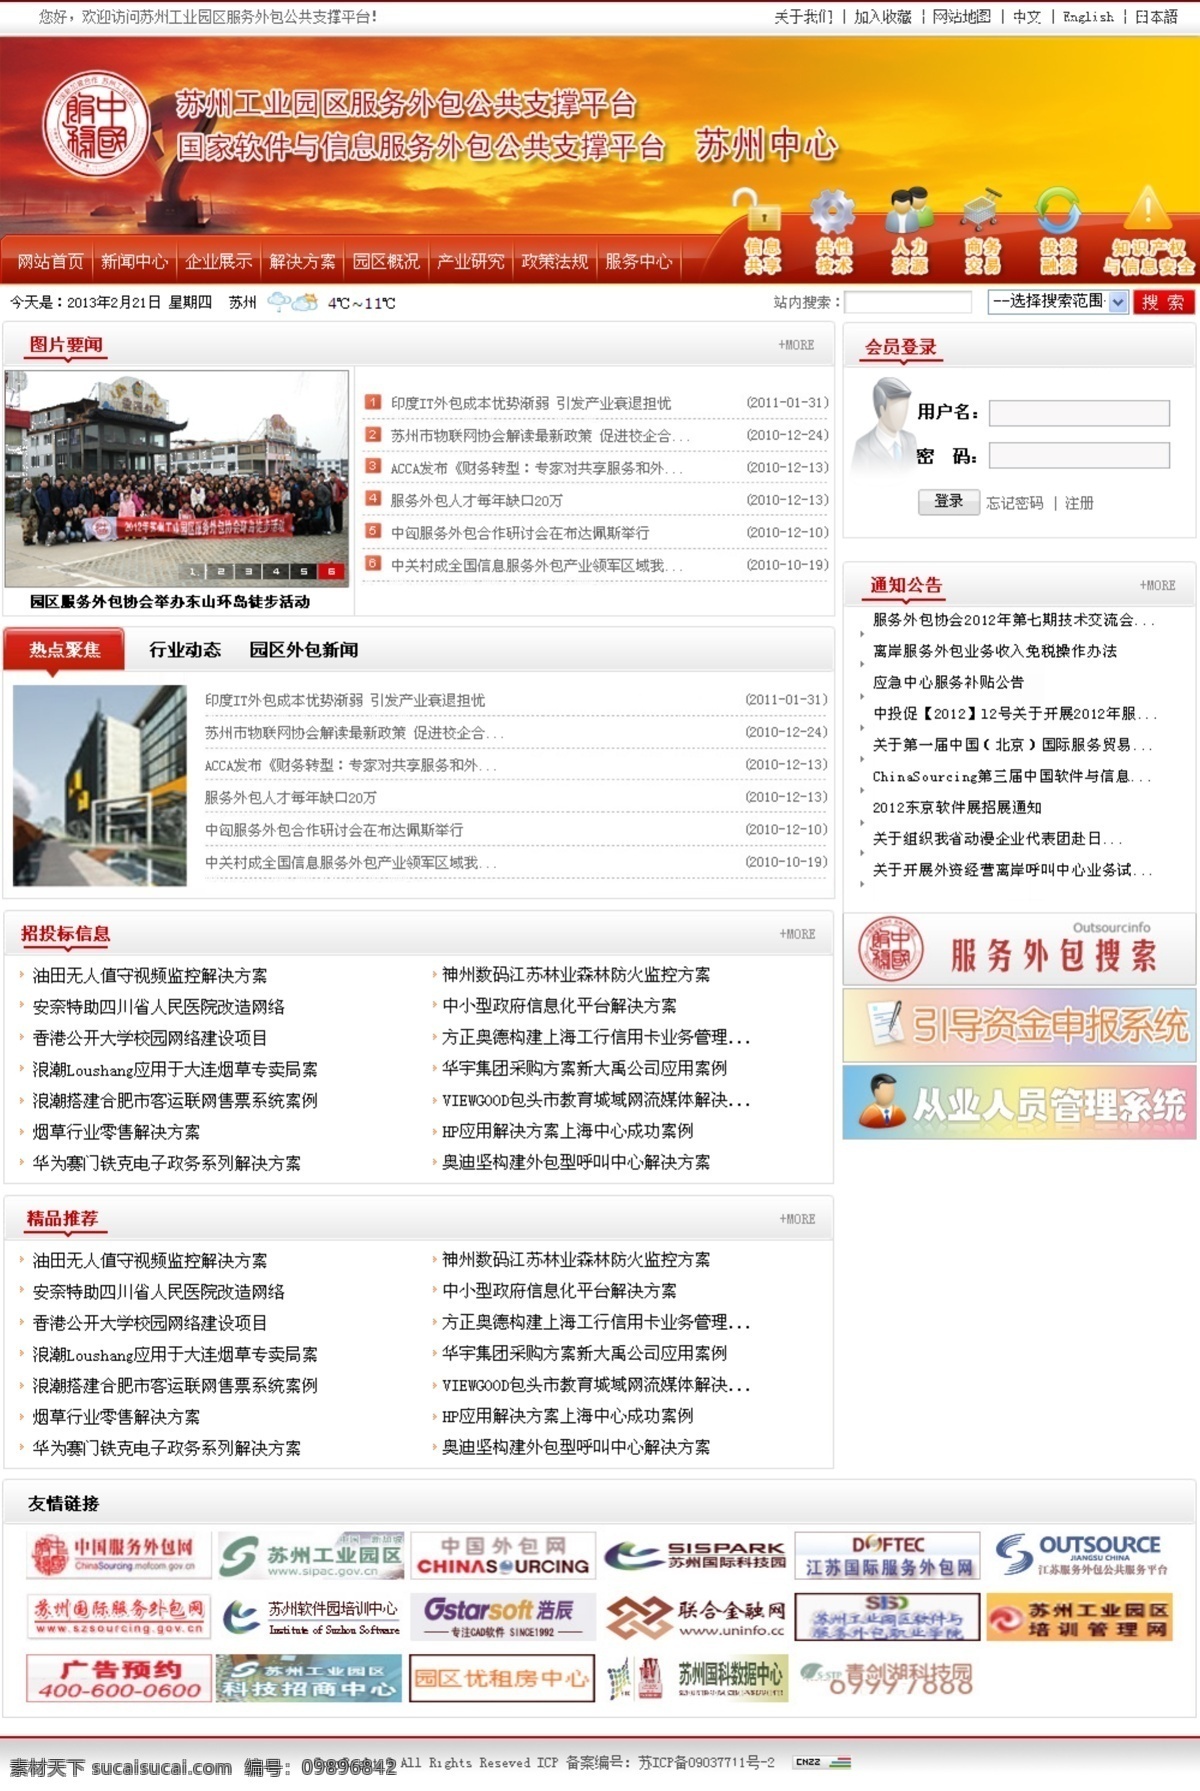The width and height of the screenshot is (1200, 1791).
Task: Focus the 用户名 input field
Action: coord(1079,413)
